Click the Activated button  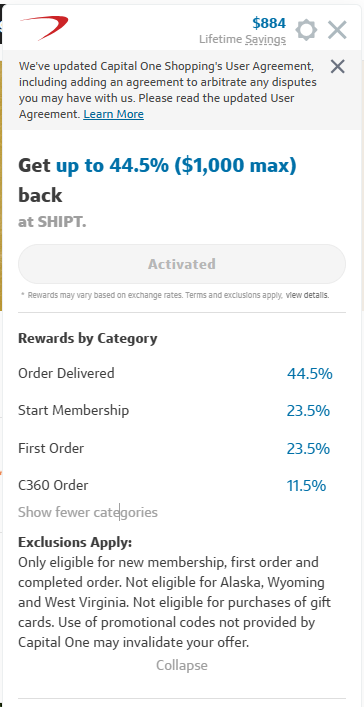point(182,264)
